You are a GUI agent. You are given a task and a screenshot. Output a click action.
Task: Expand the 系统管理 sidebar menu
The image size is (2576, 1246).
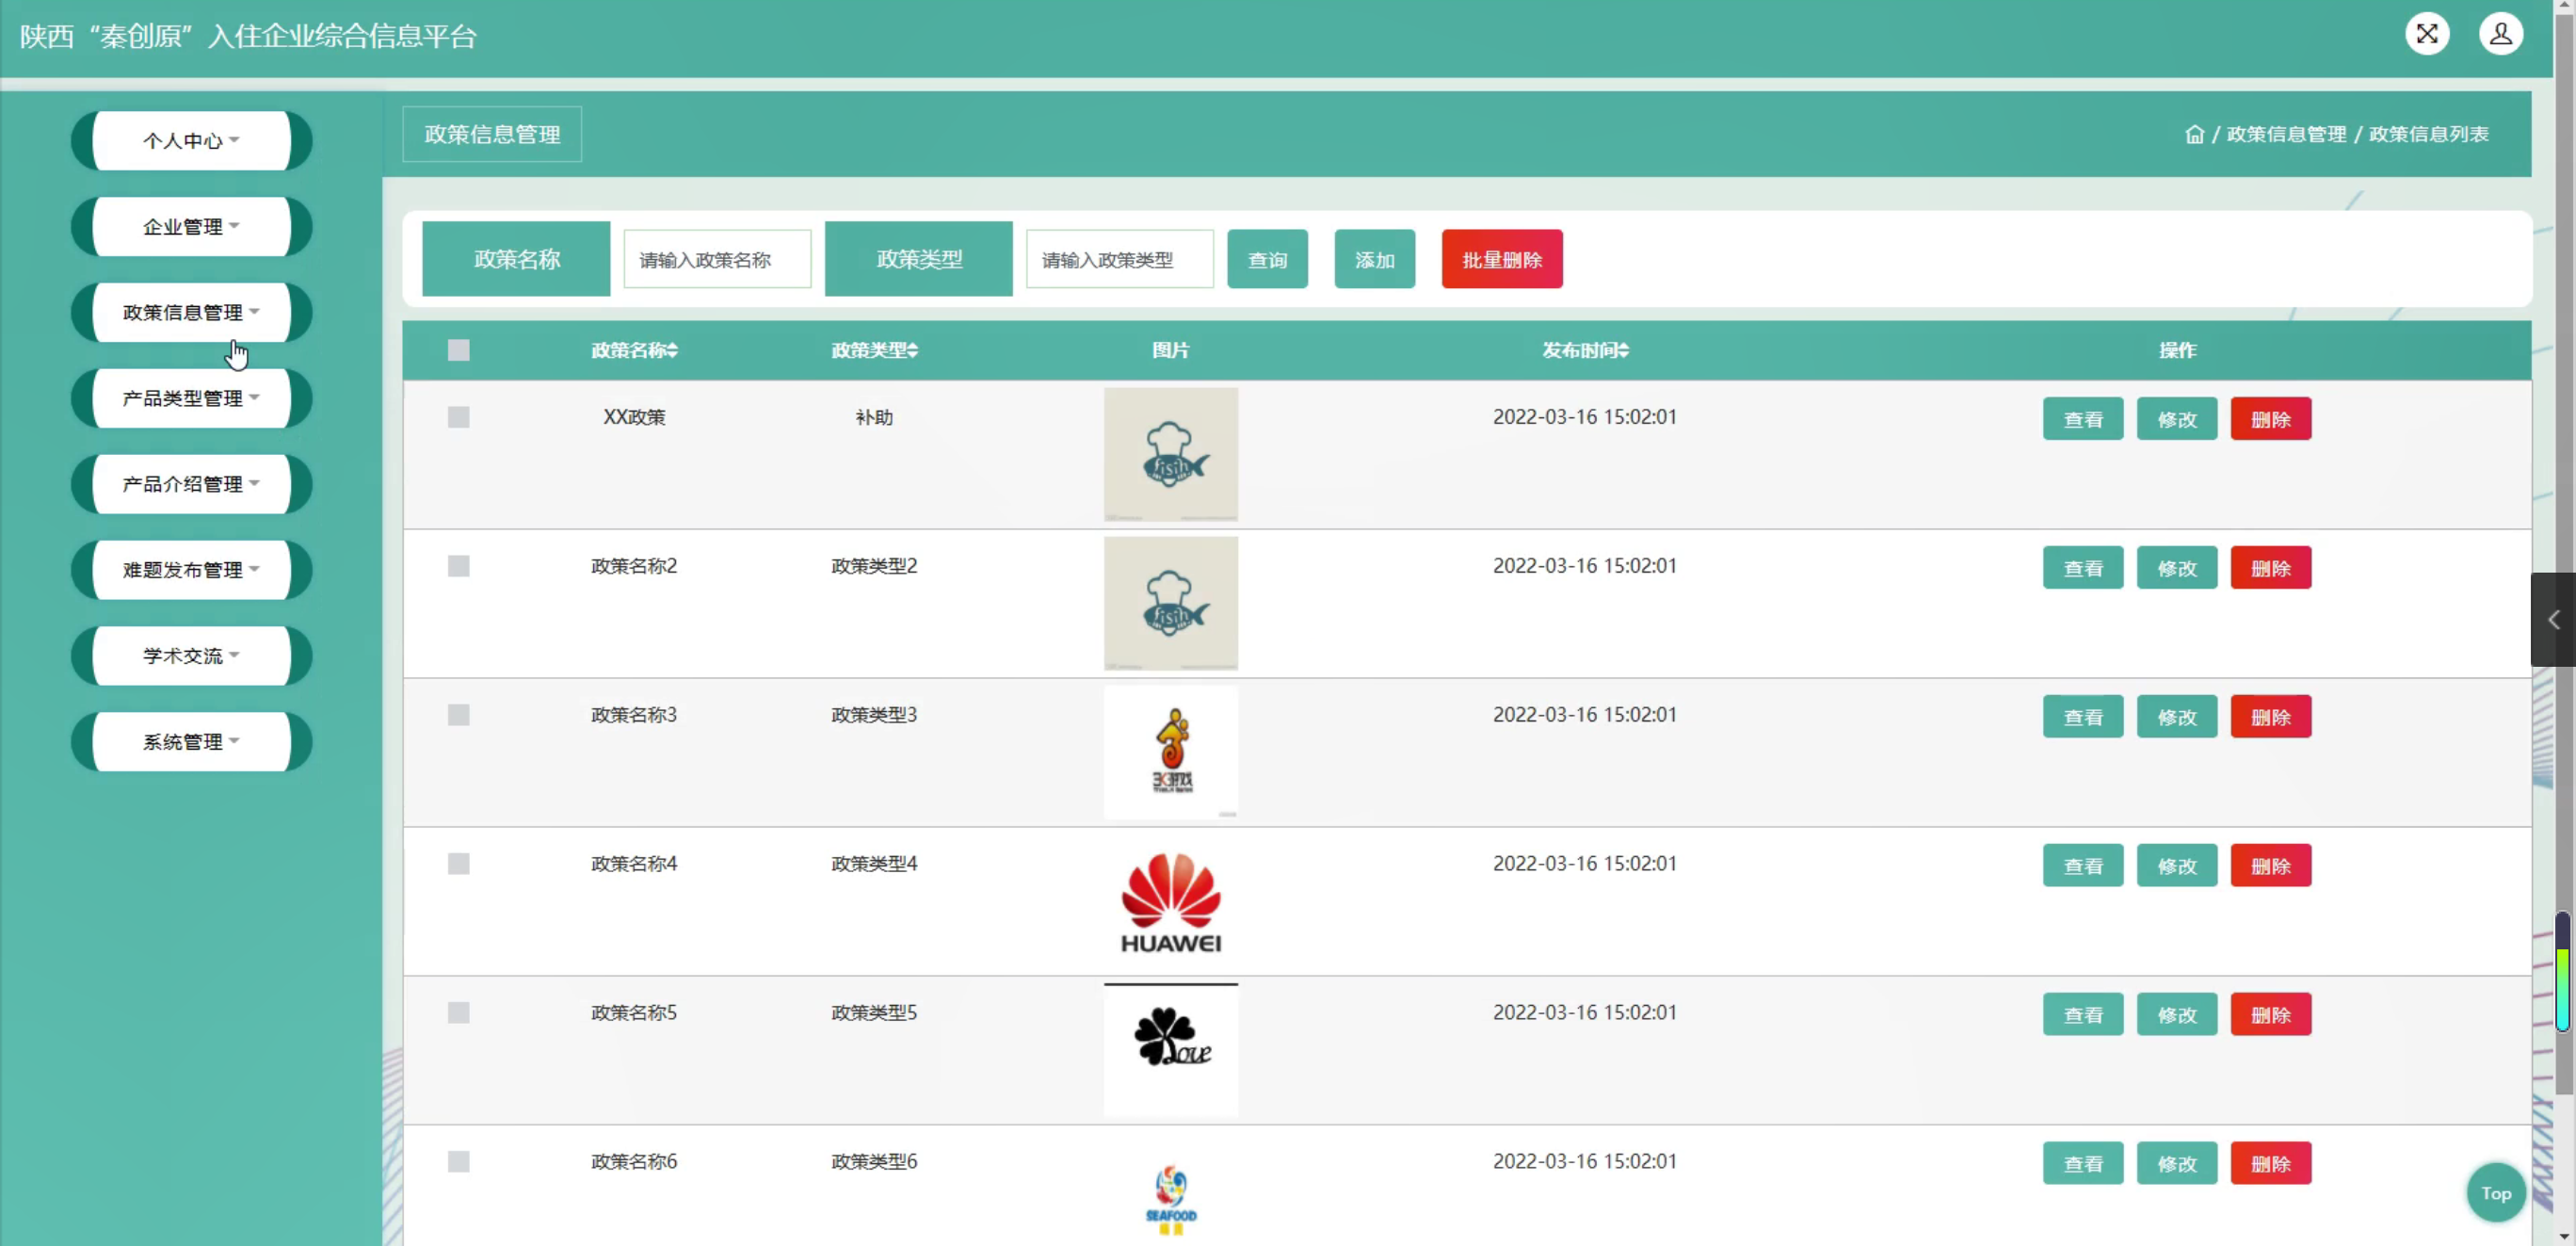(191, 742)
